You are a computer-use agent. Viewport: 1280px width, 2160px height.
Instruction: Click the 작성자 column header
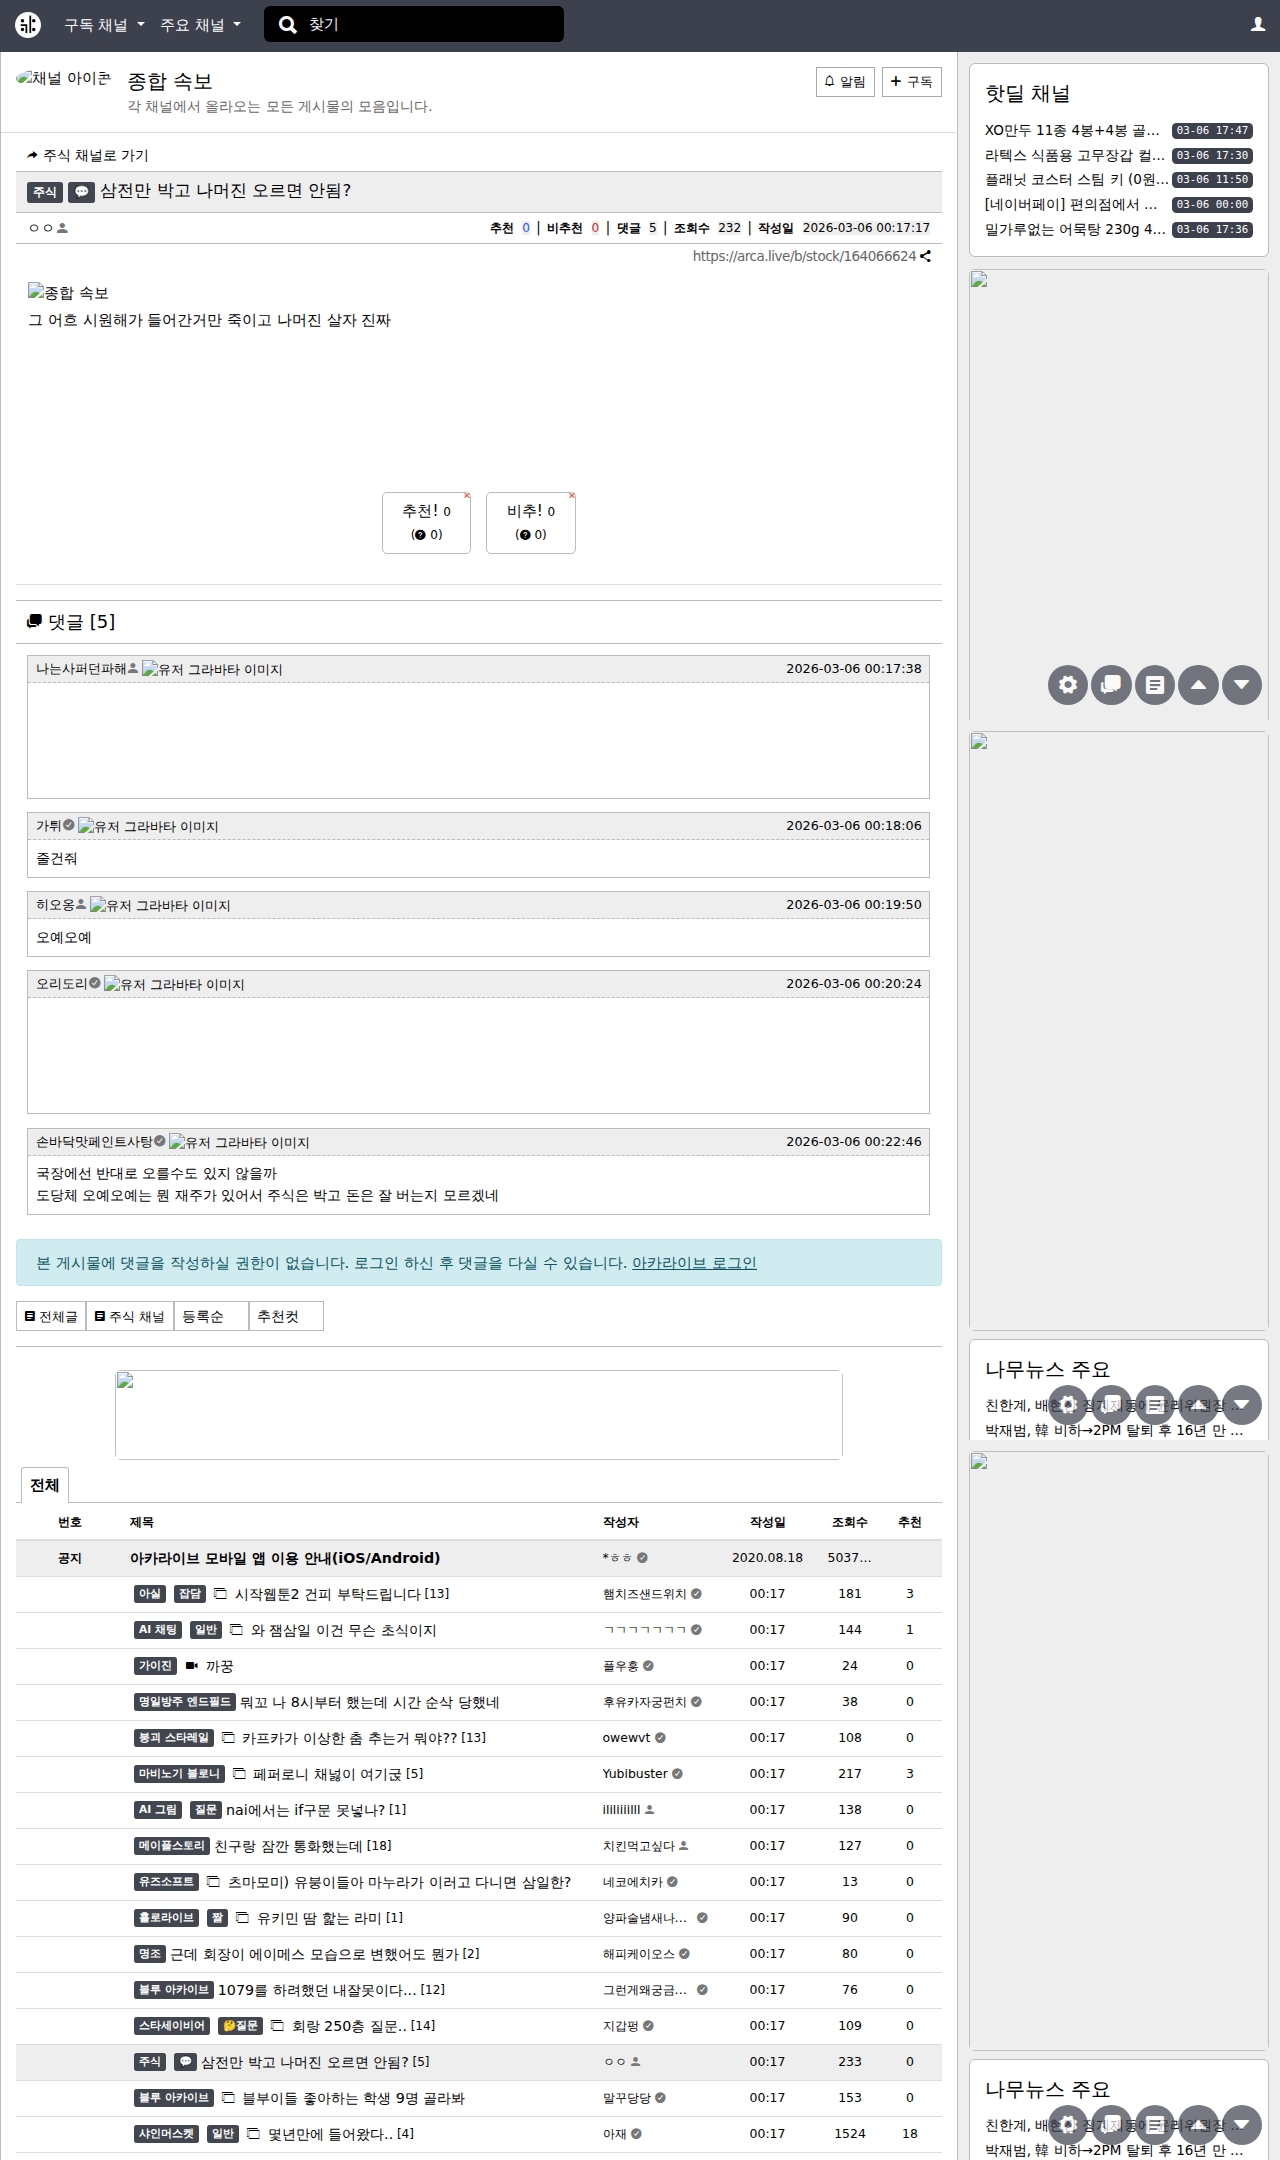pyautogui.click(x=620, y=1522)
